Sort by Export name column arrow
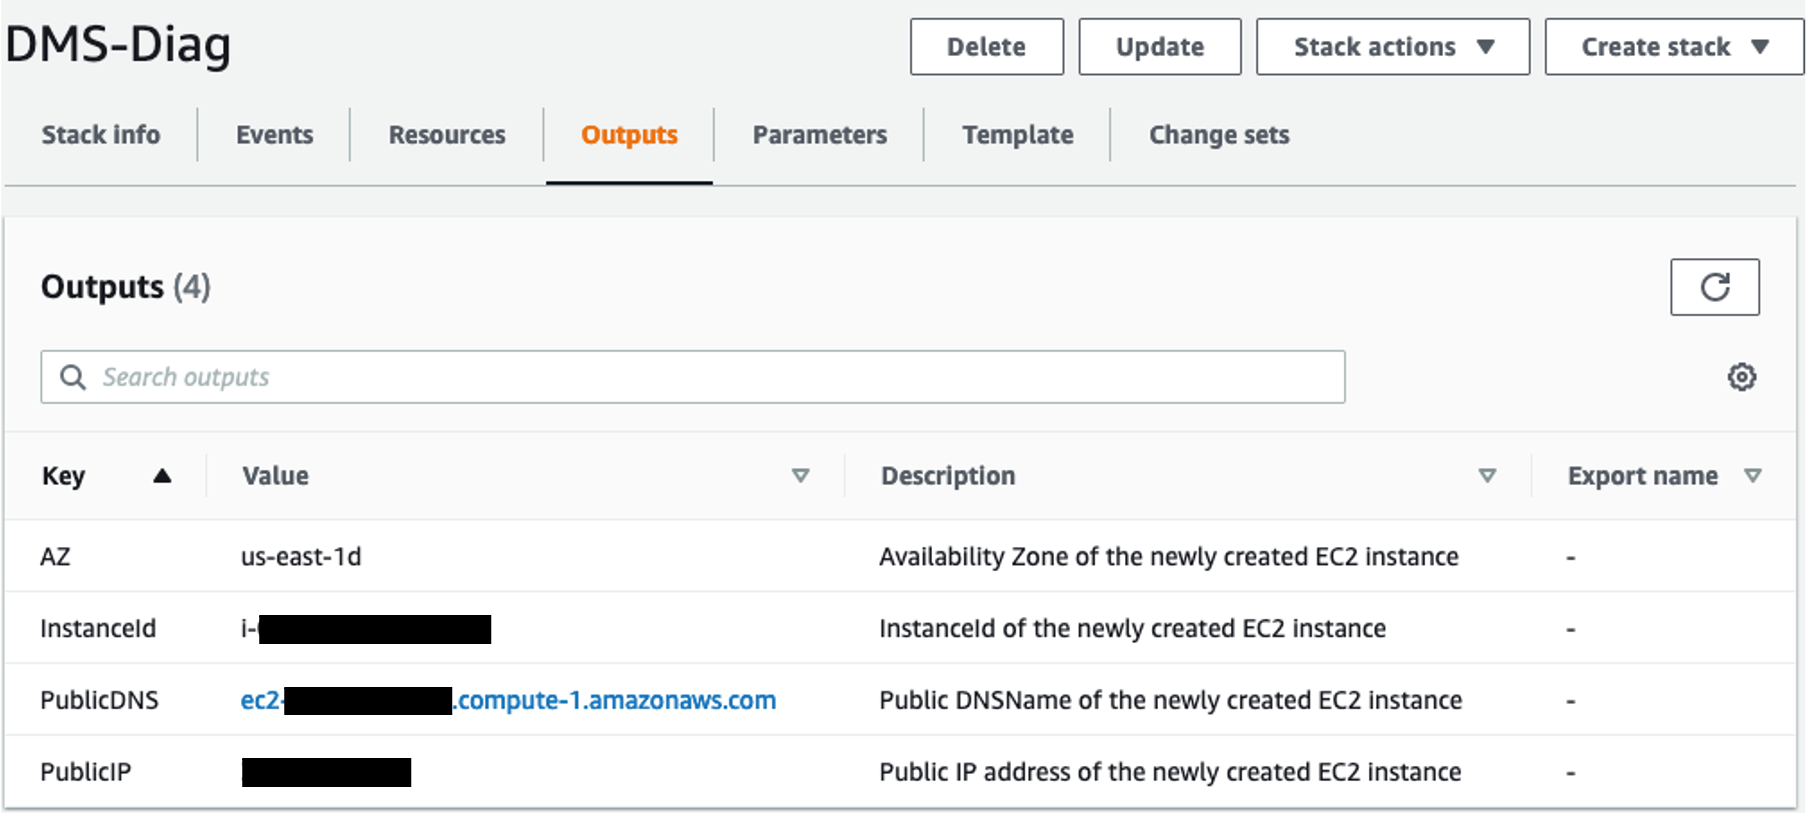1806x814 pixels. 1752,476
